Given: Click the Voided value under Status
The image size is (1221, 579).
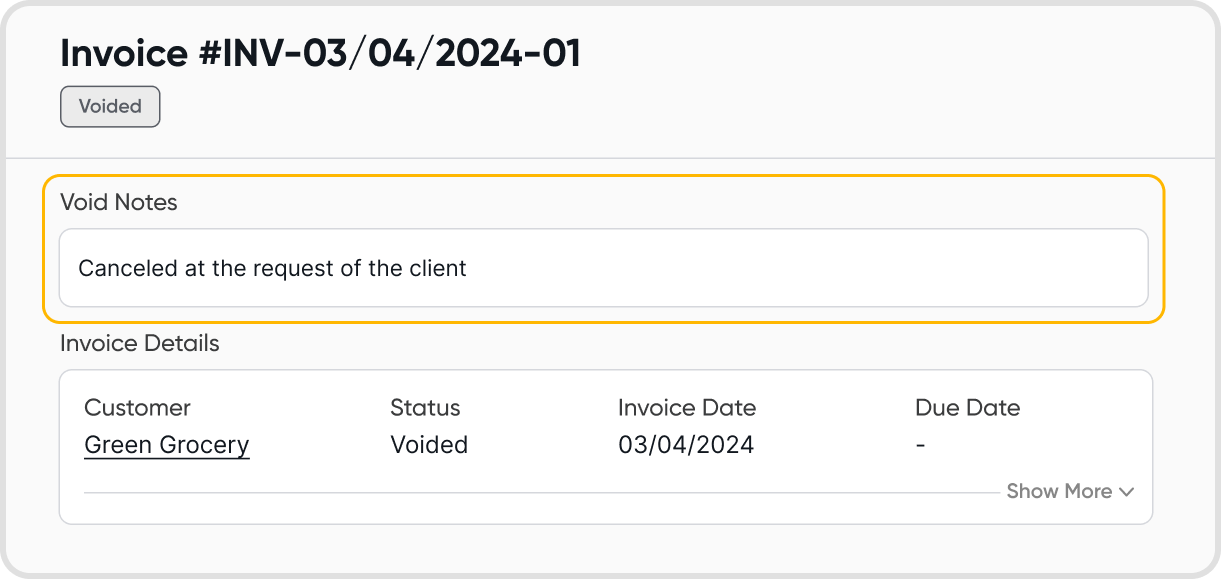Looking at the screenshot, I should [x=429, y=445].
